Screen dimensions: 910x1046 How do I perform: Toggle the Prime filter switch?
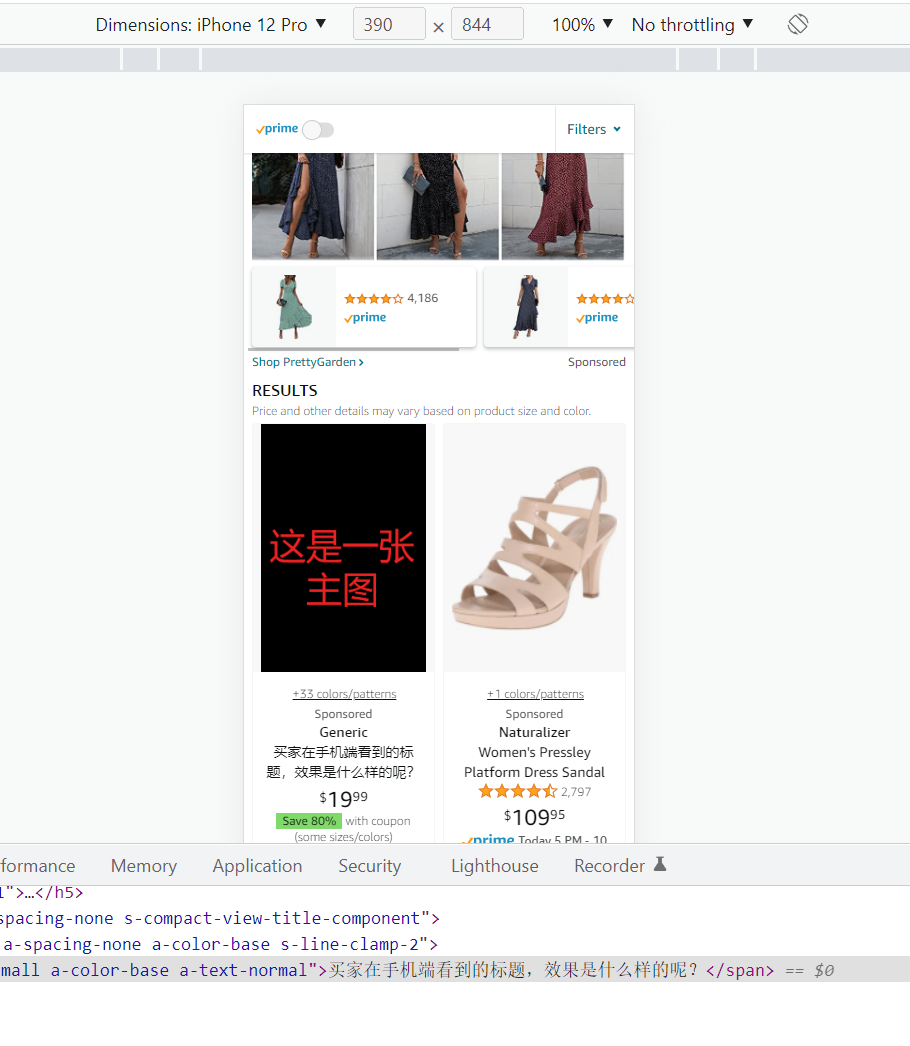pos(318,129)
